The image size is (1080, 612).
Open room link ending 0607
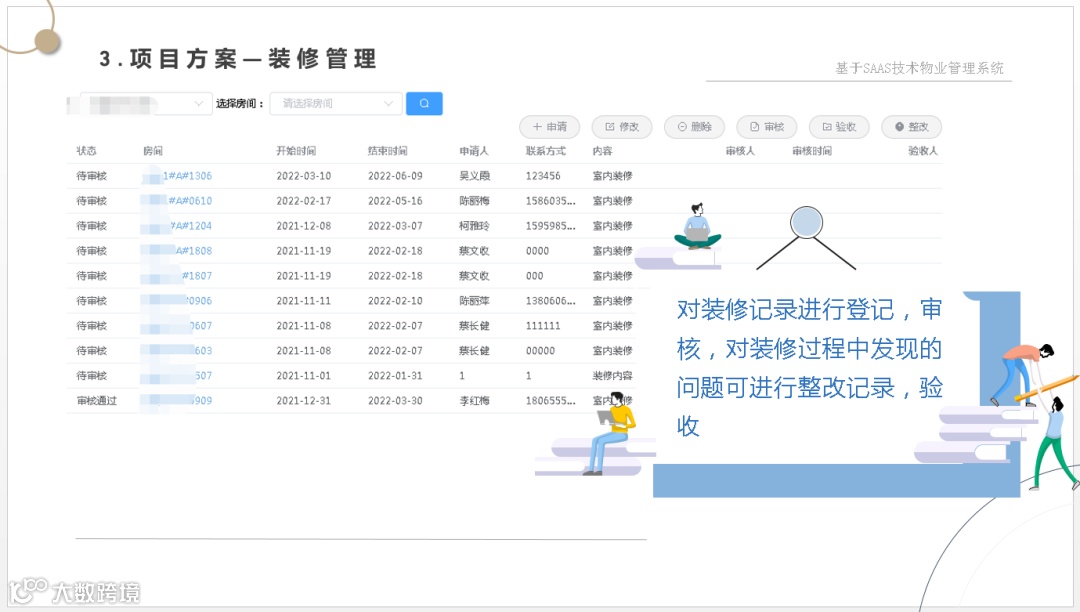pyautogui.click(x=201, y=326)
